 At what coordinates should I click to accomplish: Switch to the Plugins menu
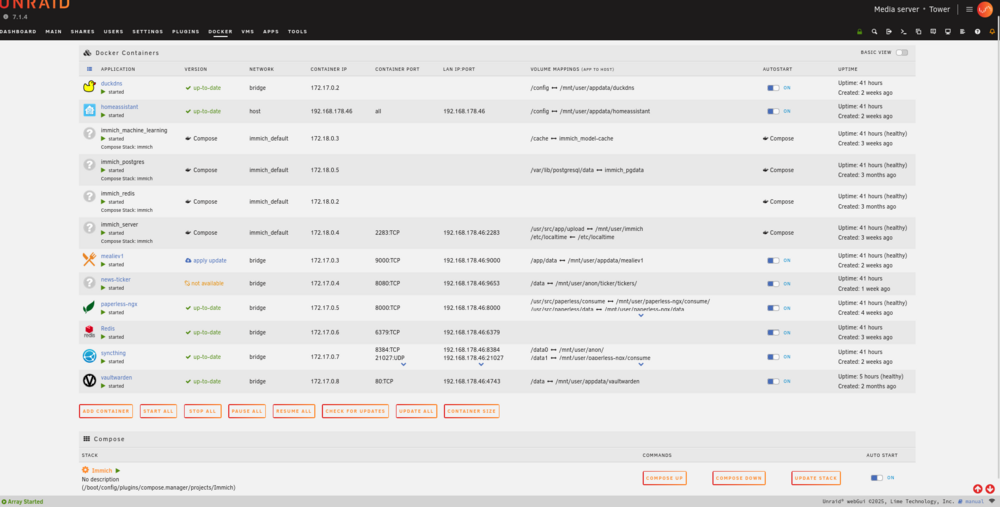point(186,31)
